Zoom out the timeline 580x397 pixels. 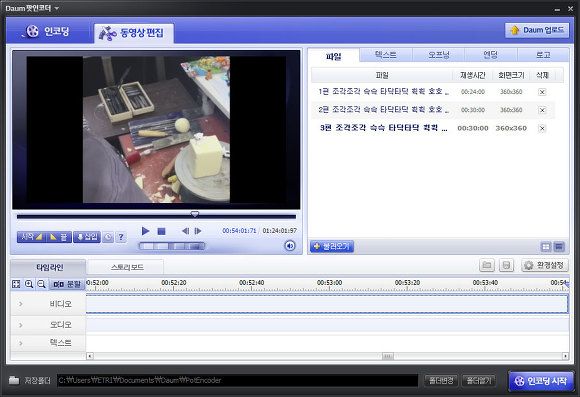coord(41,284)
